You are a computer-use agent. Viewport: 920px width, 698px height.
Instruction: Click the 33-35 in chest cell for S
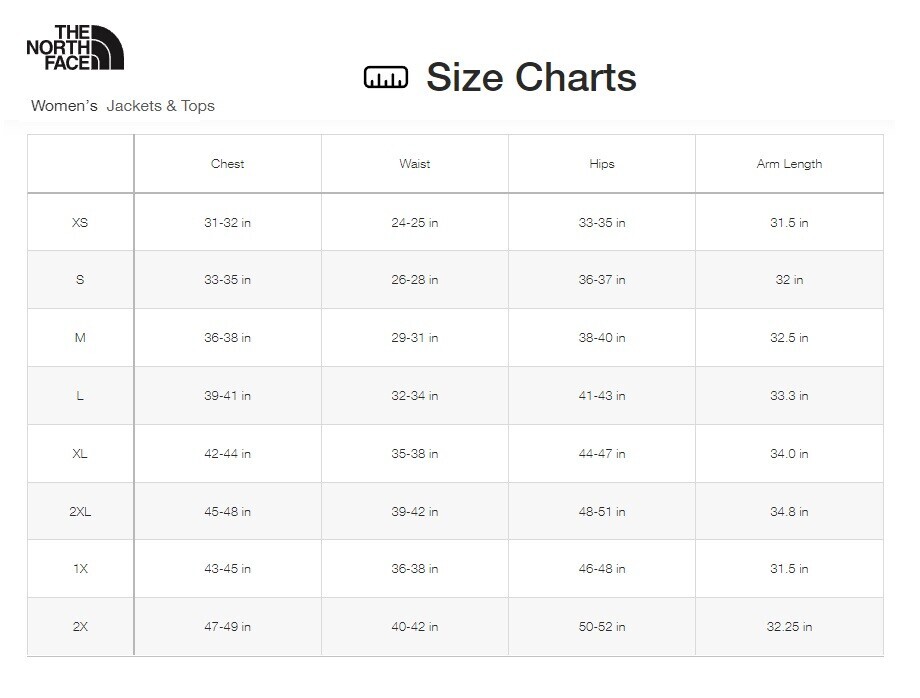227,280
